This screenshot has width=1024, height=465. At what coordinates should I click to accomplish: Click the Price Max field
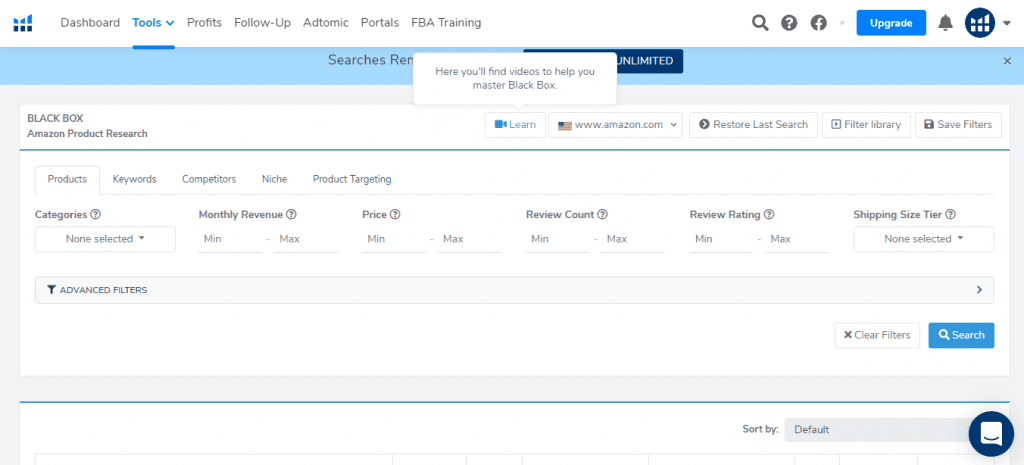470,240
